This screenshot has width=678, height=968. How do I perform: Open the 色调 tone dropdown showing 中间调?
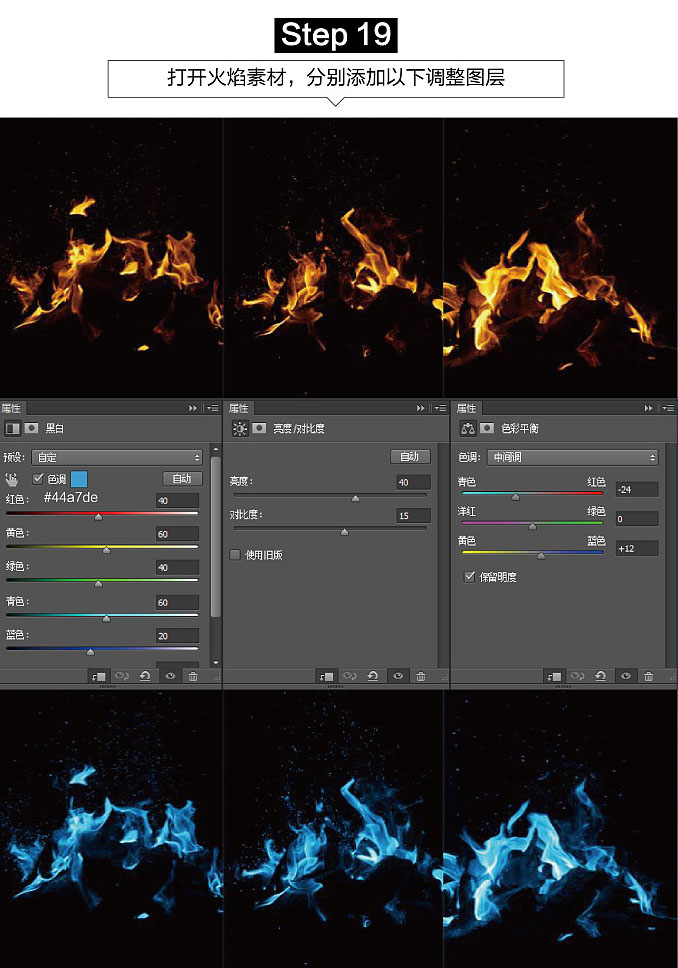572,457
